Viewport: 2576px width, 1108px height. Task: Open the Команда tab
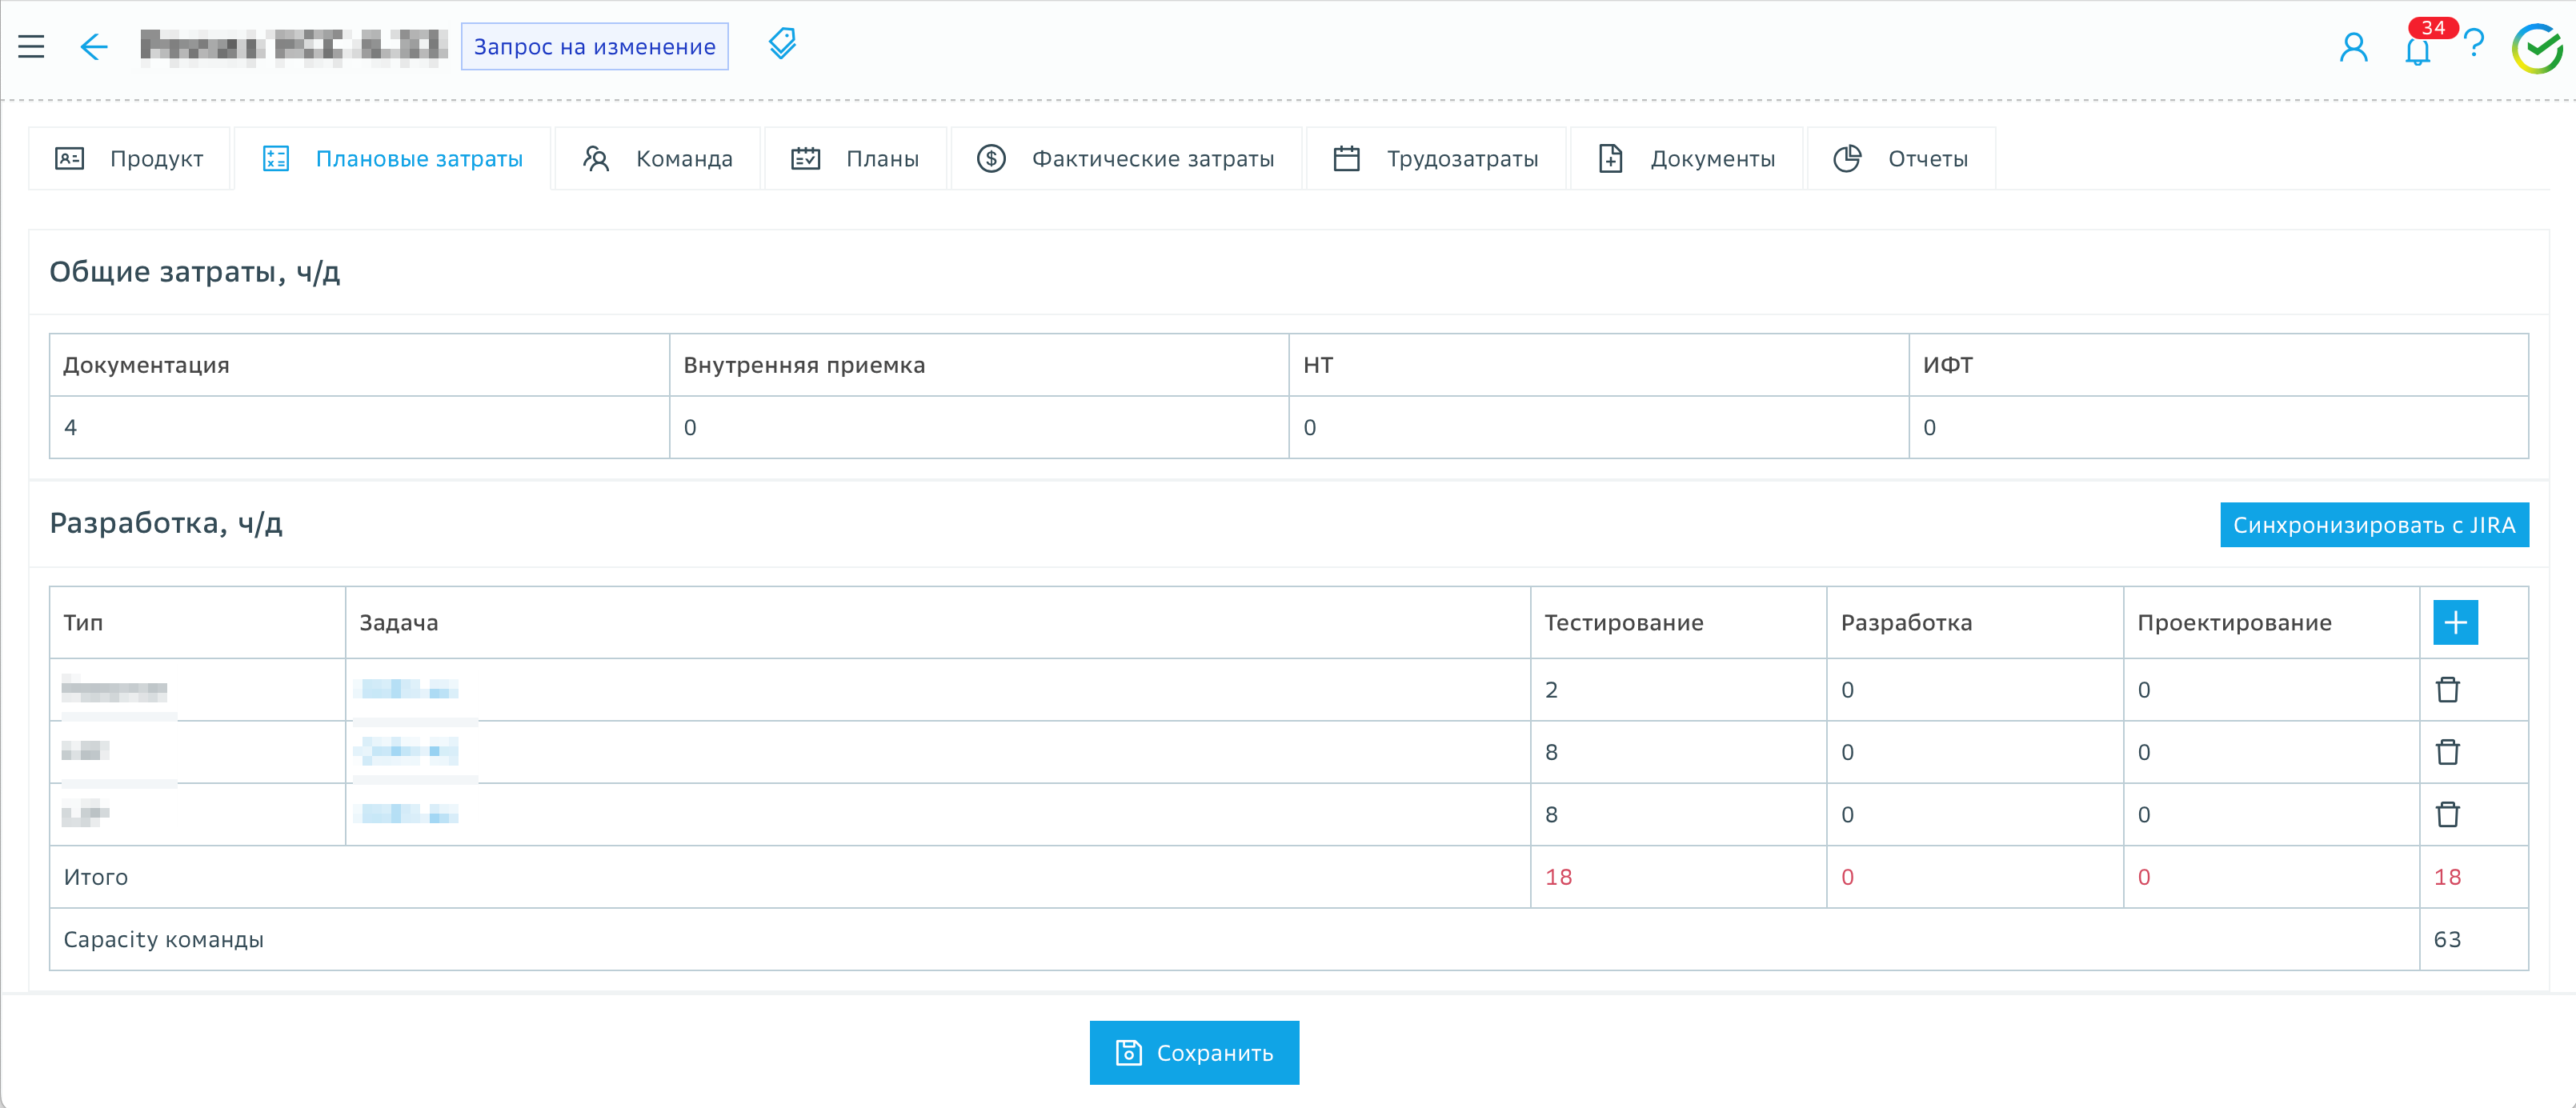658,158
